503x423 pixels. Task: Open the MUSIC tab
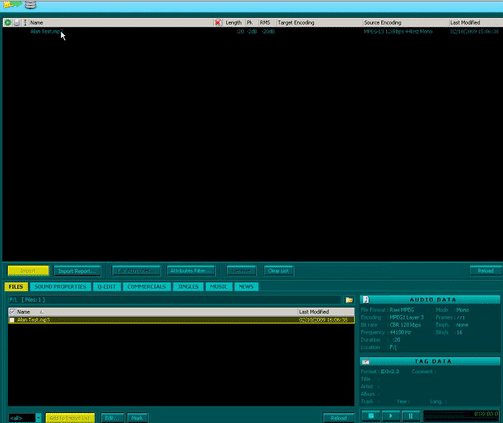click(219, 287)
